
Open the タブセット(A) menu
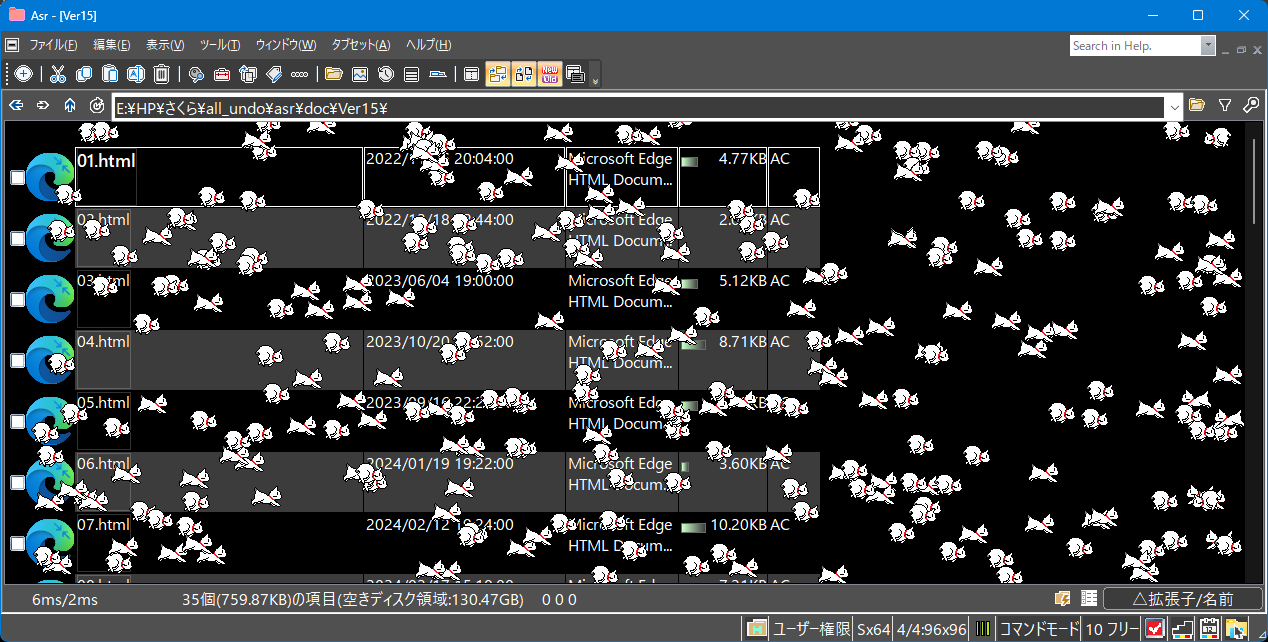pyautogui.click(x=360, y=45)
